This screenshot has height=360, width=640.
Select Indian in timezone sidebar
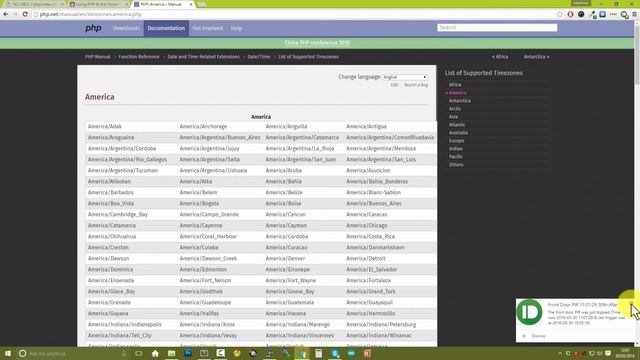click(x=456, y=149)
